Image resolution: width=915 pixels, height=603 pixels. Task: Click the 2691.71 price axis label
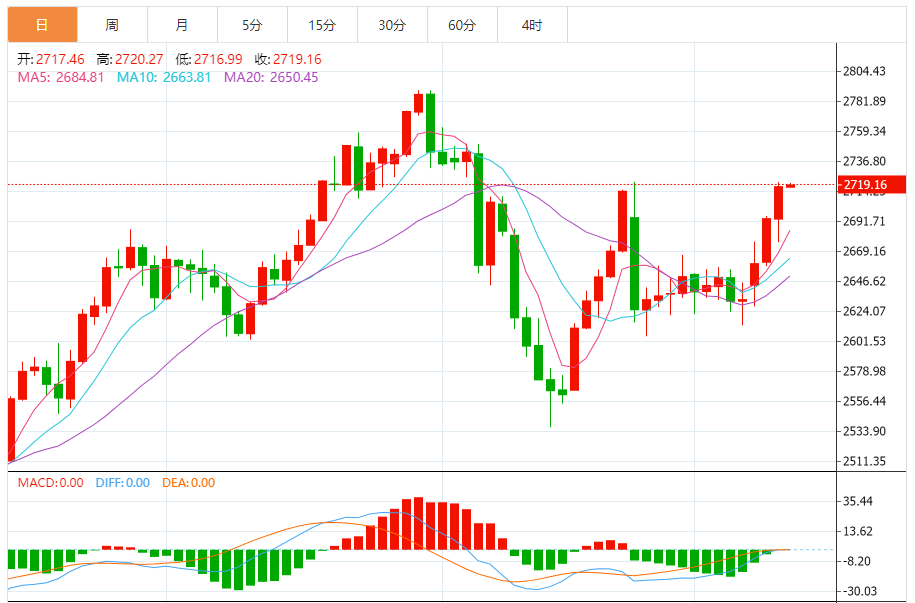point(864,221)
